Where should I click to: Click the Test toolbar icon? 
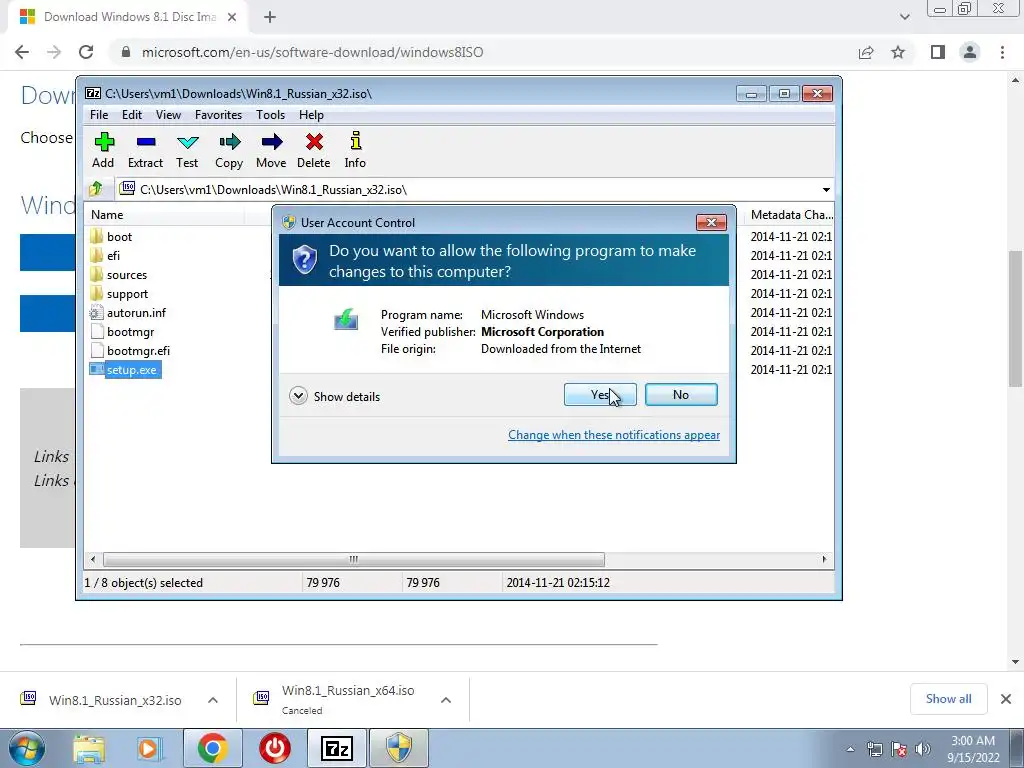[x=187, y=151]
